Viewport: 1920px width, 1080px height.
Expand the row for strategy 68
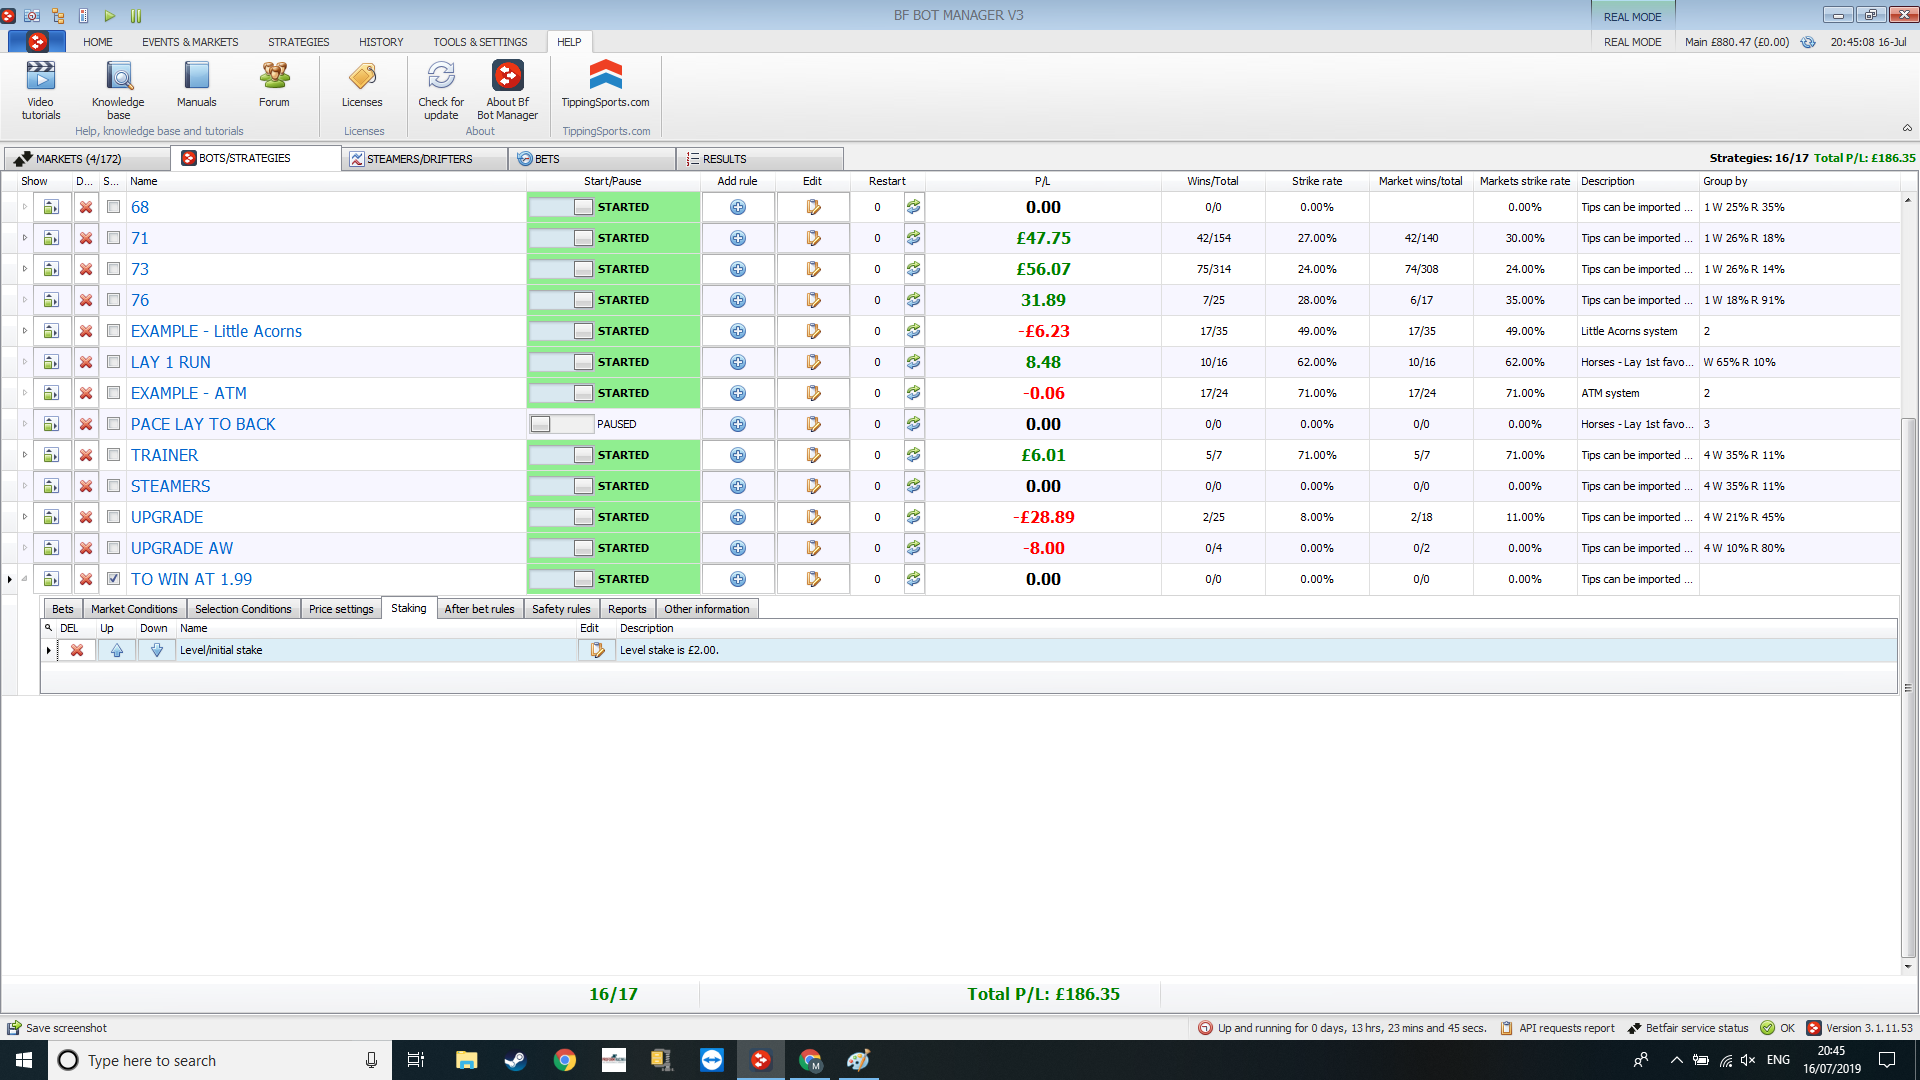pyautogui.click(x=25, y=207)
